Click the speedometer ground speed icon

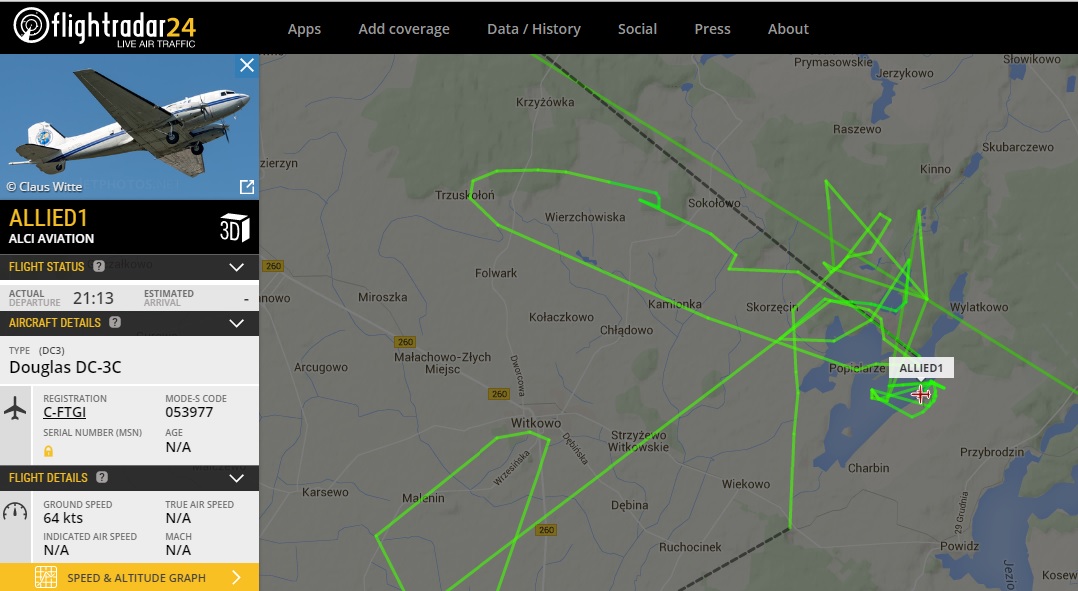point(15,511)
